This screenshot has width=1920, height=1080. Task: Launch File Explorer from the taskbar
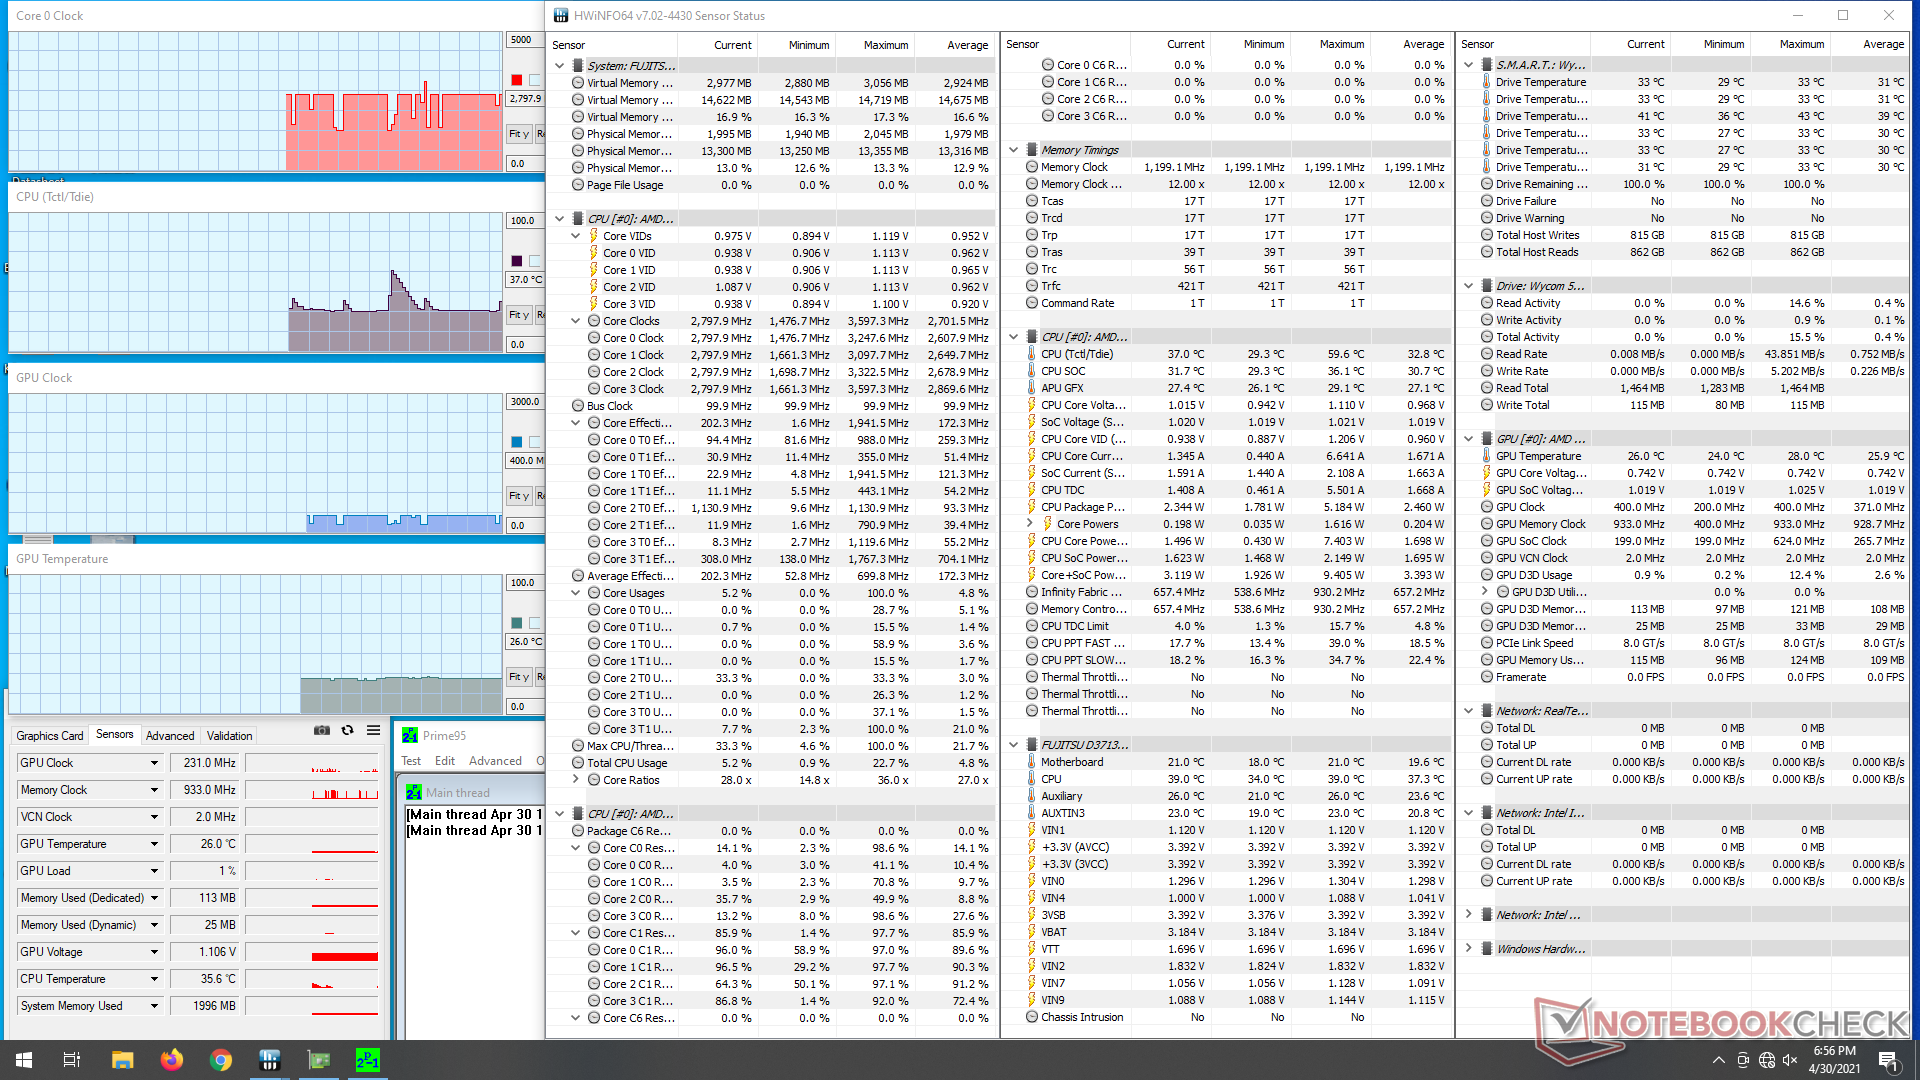click(122, 1060)
